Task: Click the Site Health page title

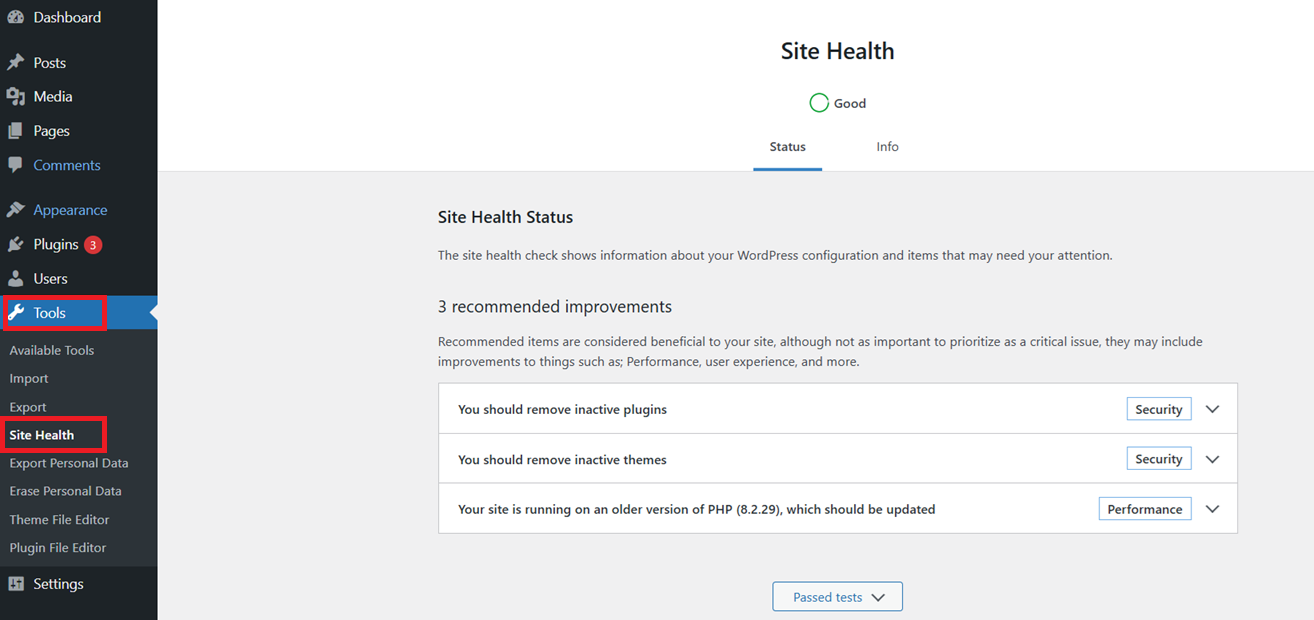Action: [838, 51]
